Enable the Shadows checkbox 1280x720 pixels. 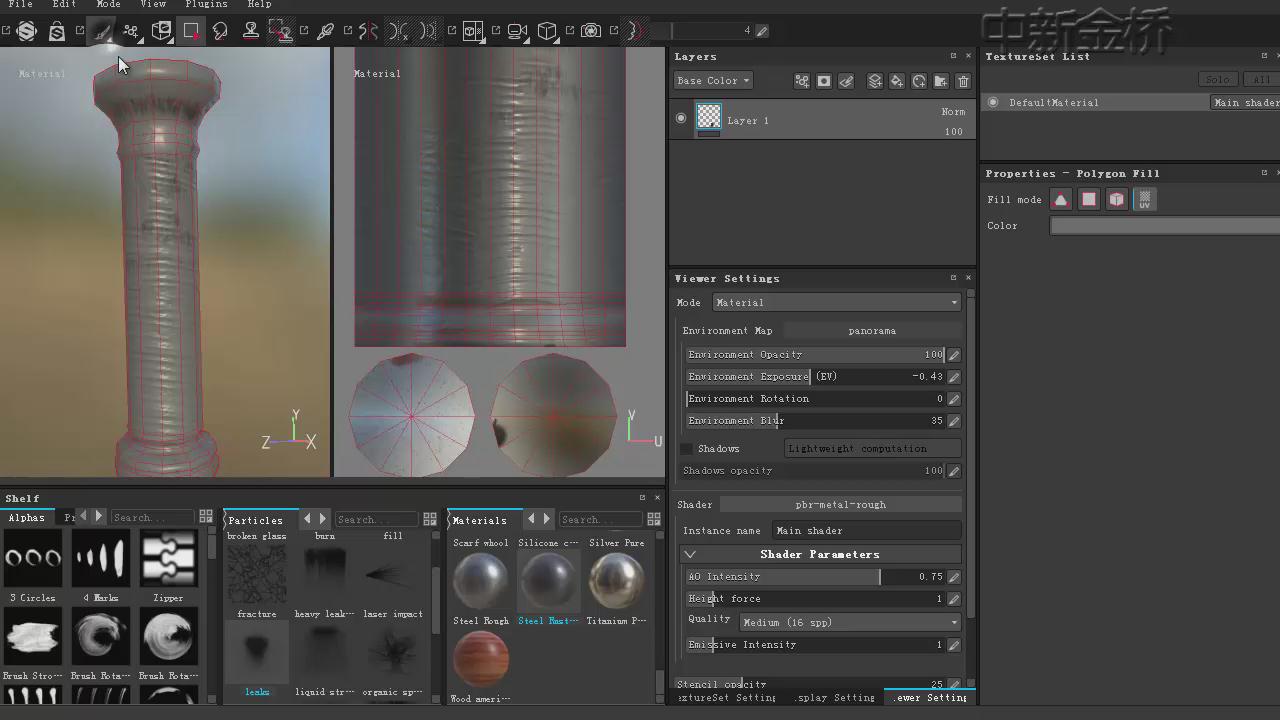point(686,449)
